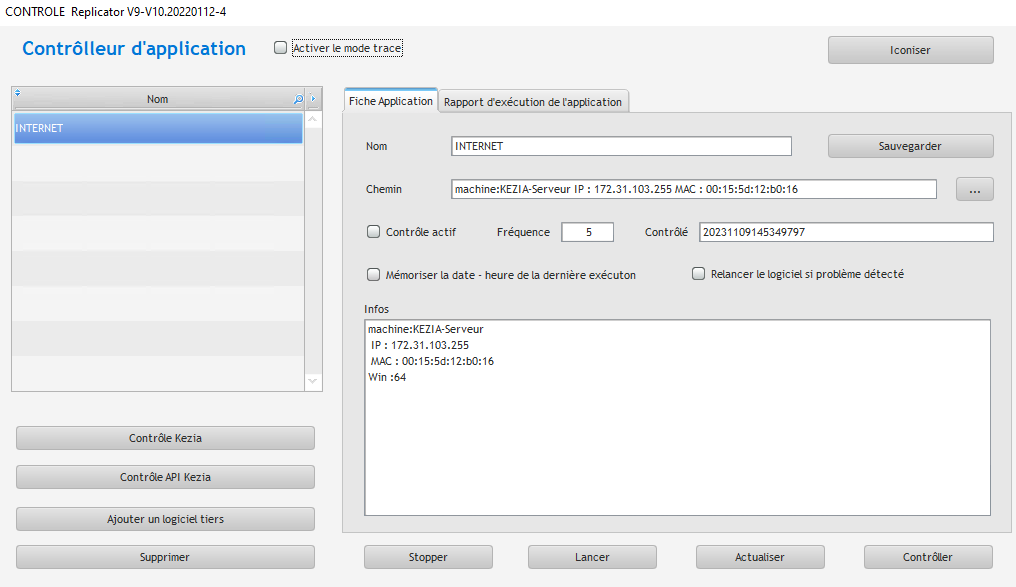Focus the Chemin path text field
Screen dimensions: 1016x587
693,190
